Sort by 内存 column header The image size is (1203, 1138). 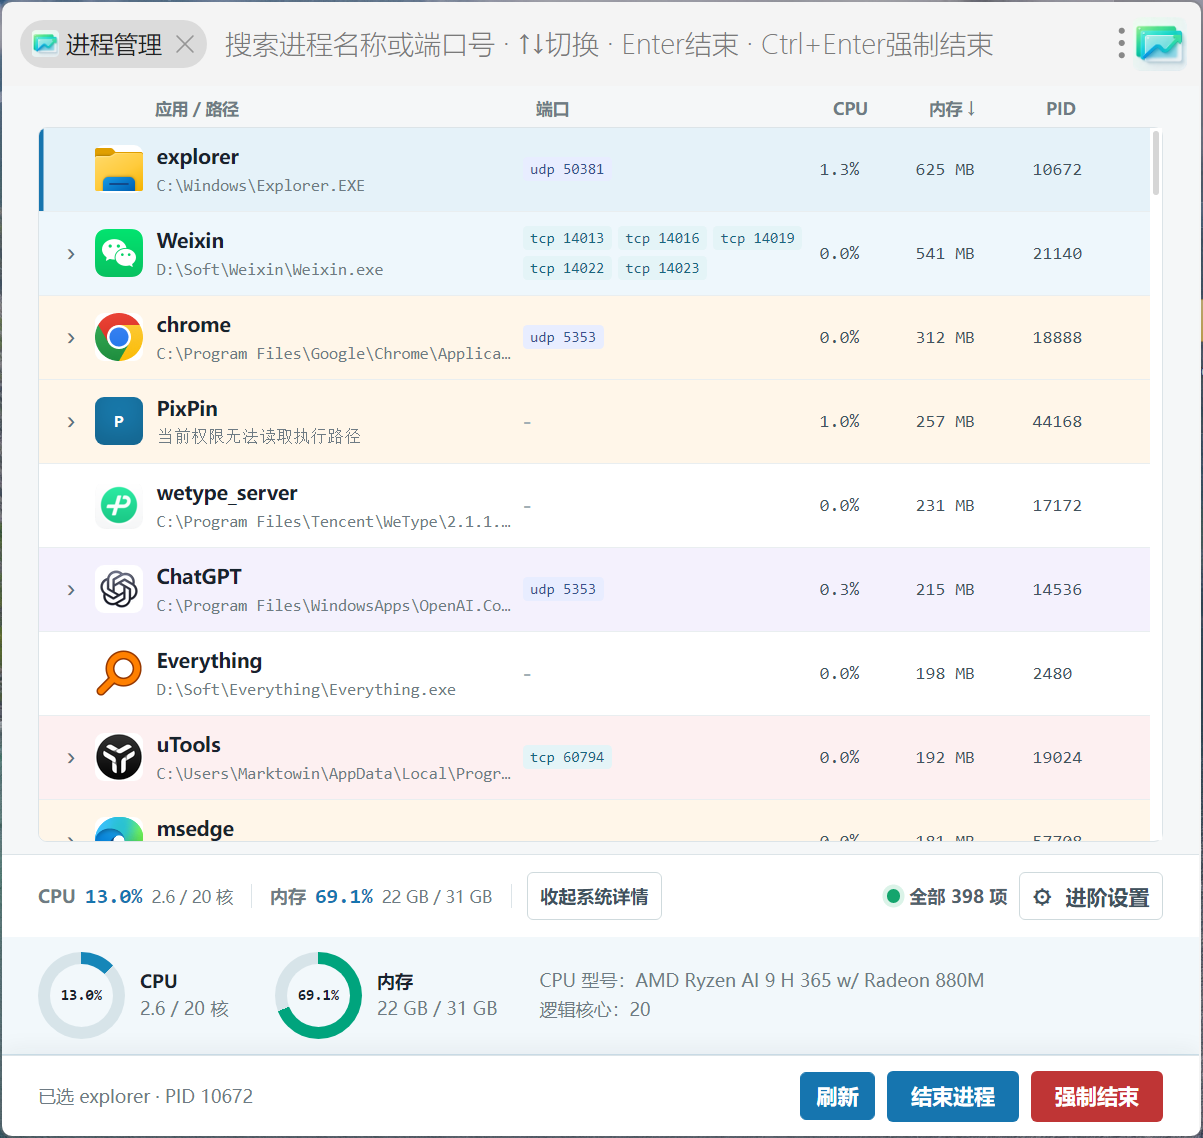[952, 109]
